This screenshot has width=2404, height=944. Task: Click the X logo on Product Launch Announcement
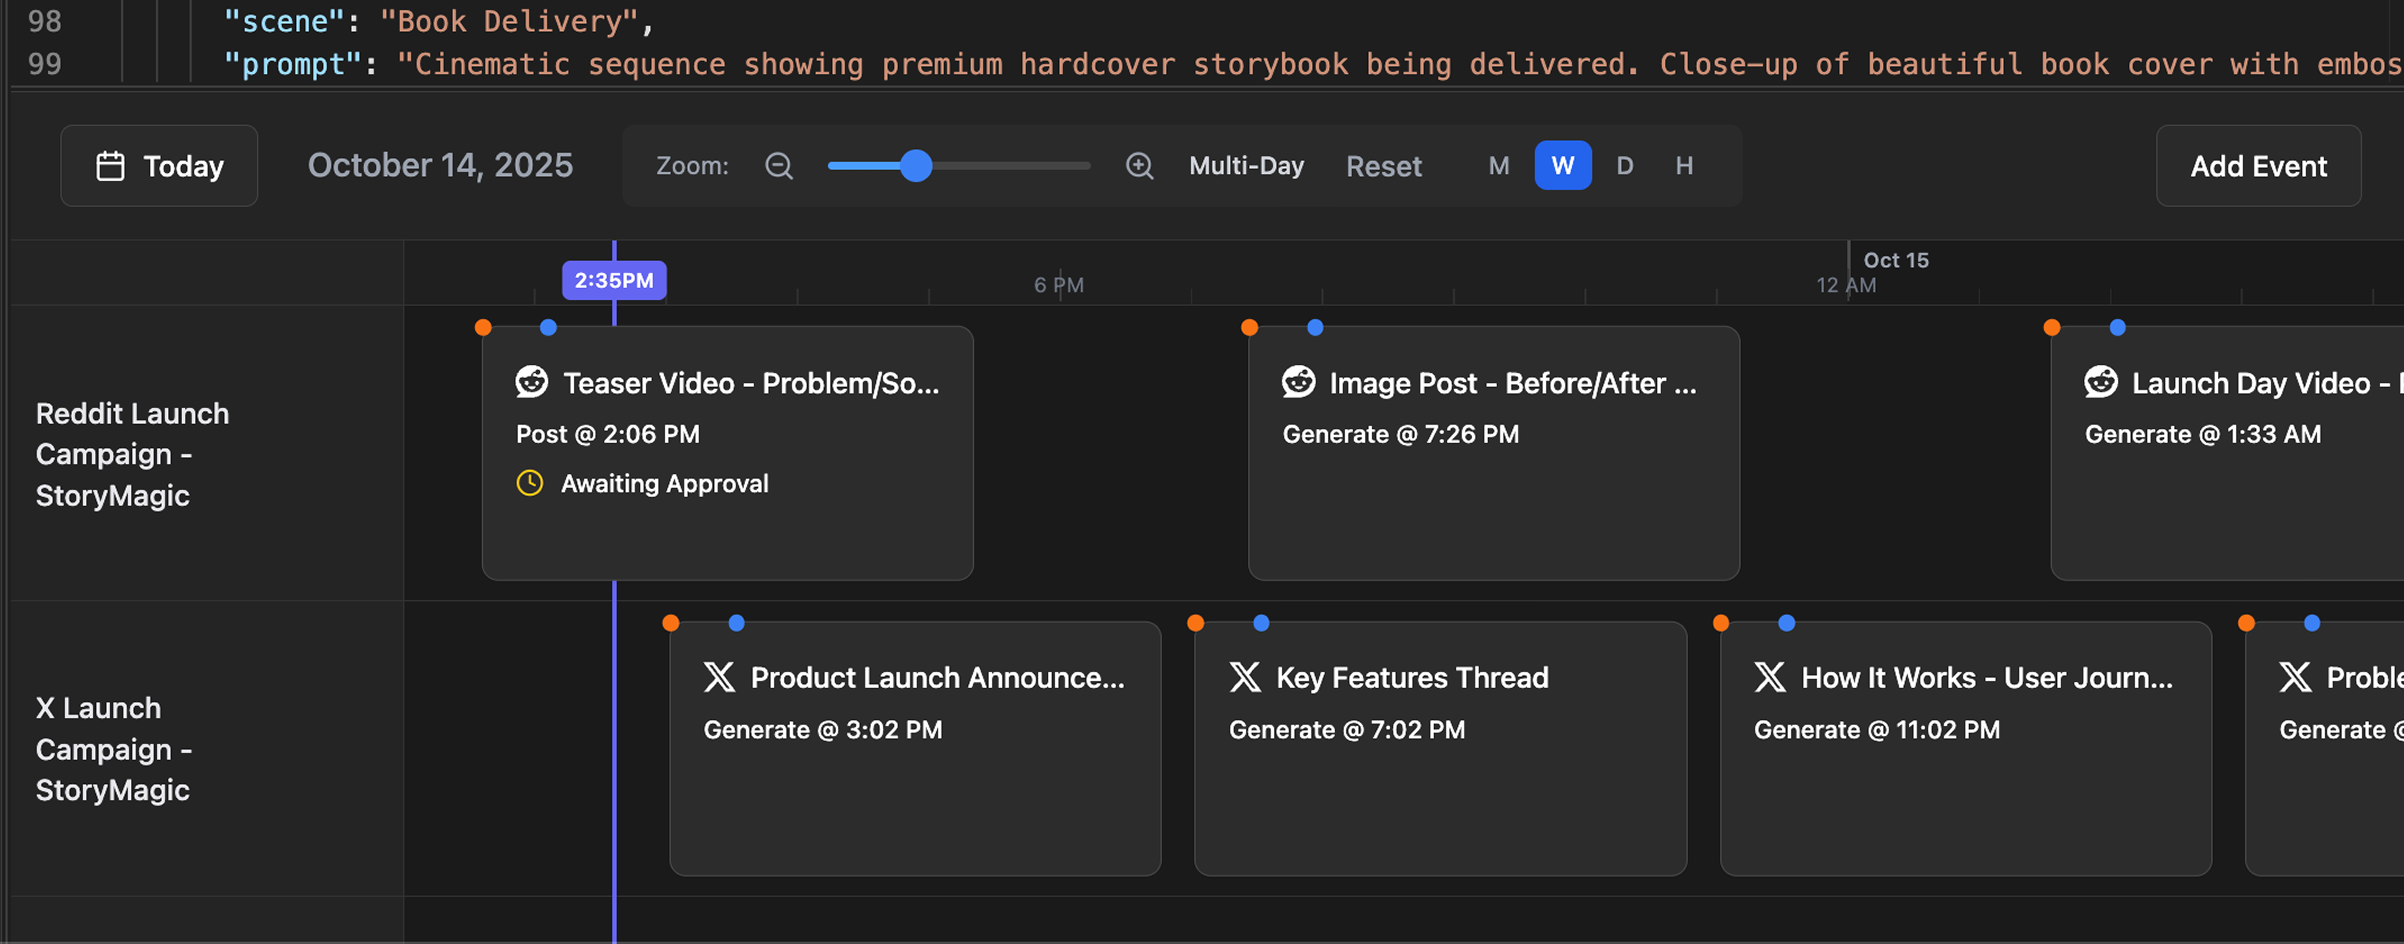pos(719,677)
